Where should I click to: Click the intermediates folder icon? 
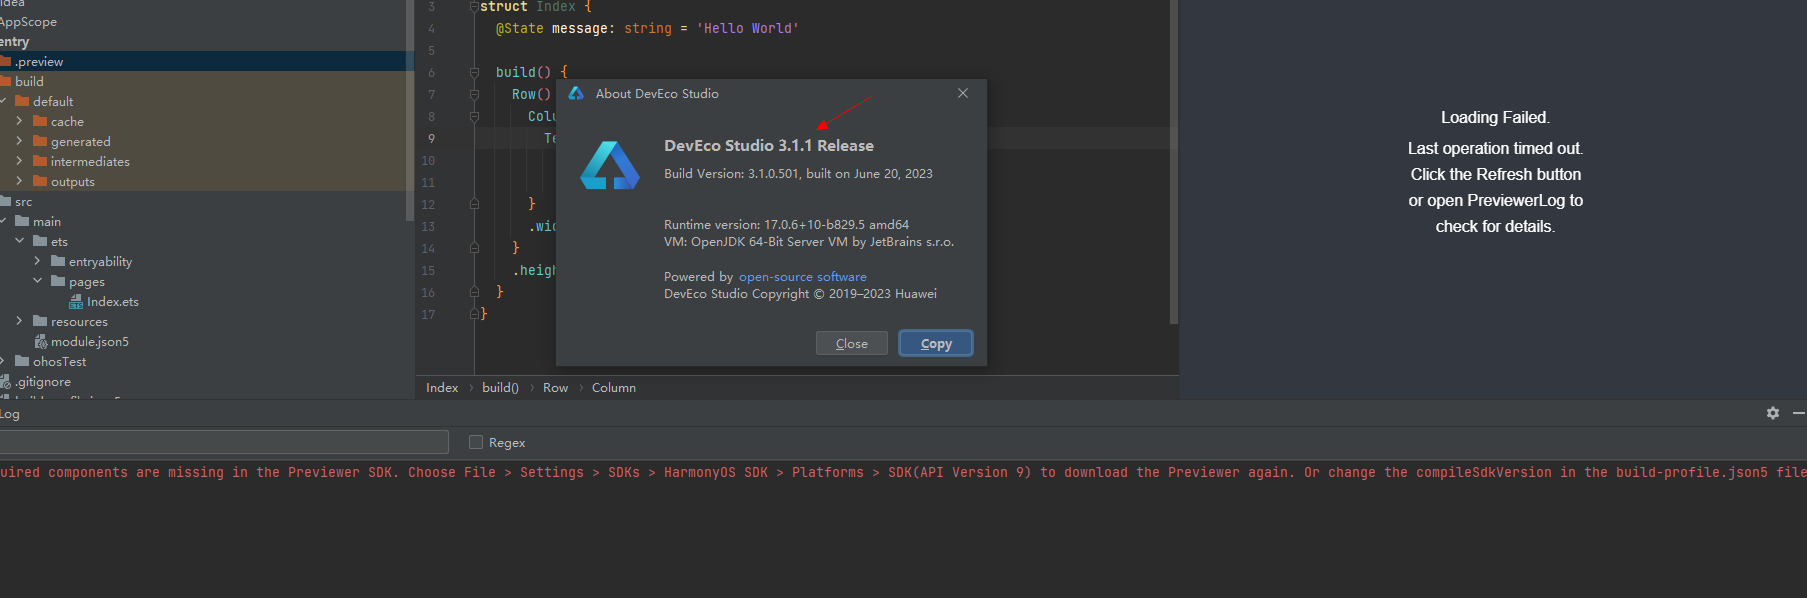click(40, 161)
